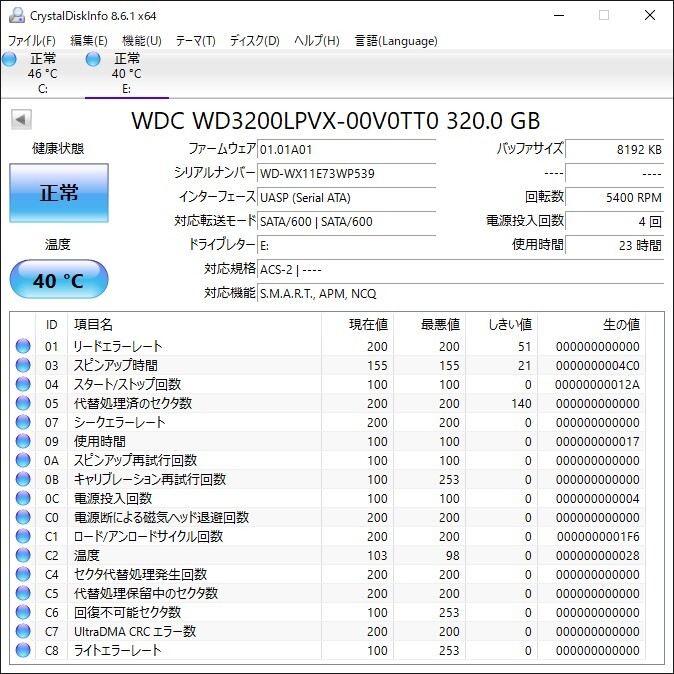This screenshot has height=674, width=674.
Task: Select the リードエラーレート attribute name
Action: coord(118,346)
